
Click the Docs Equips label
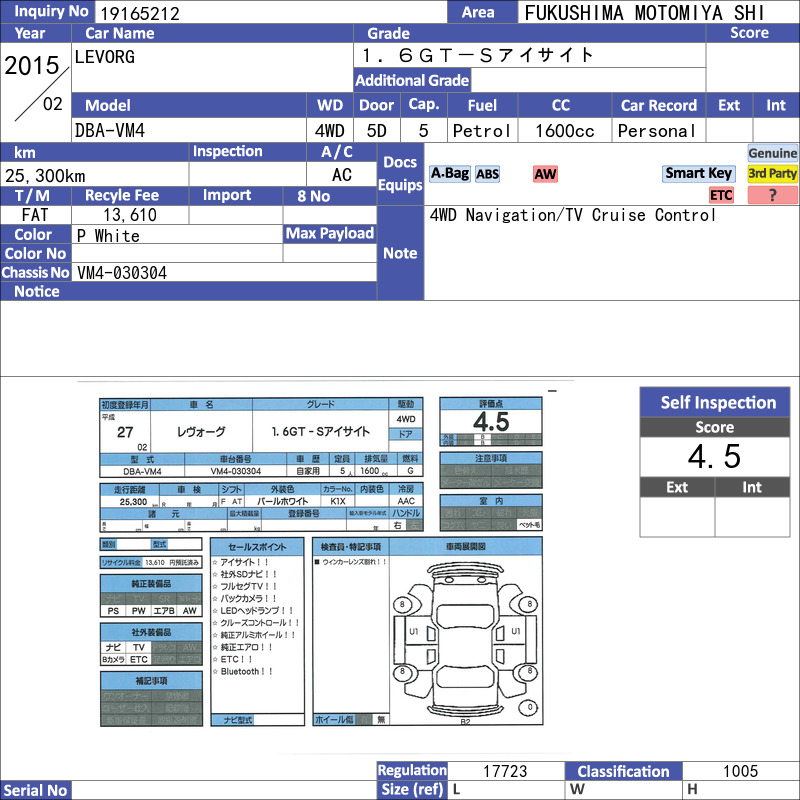pos(401,173)
